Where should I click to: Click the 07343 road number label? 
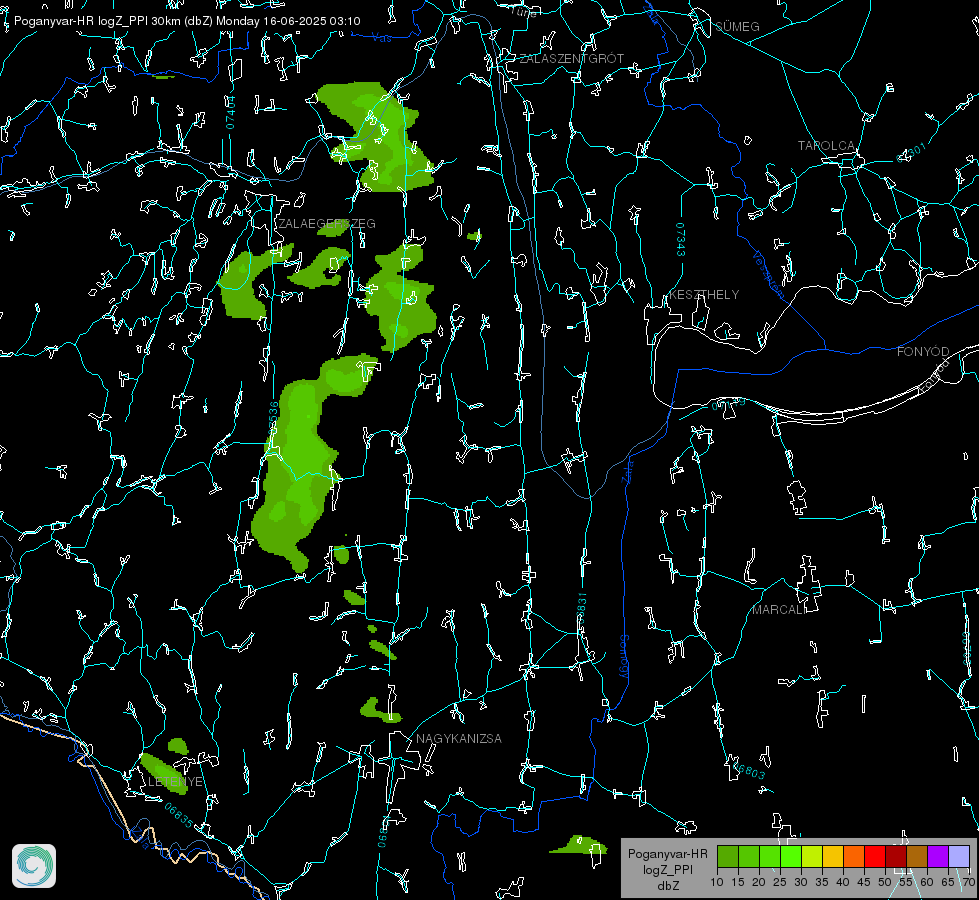tap(681, 239)
